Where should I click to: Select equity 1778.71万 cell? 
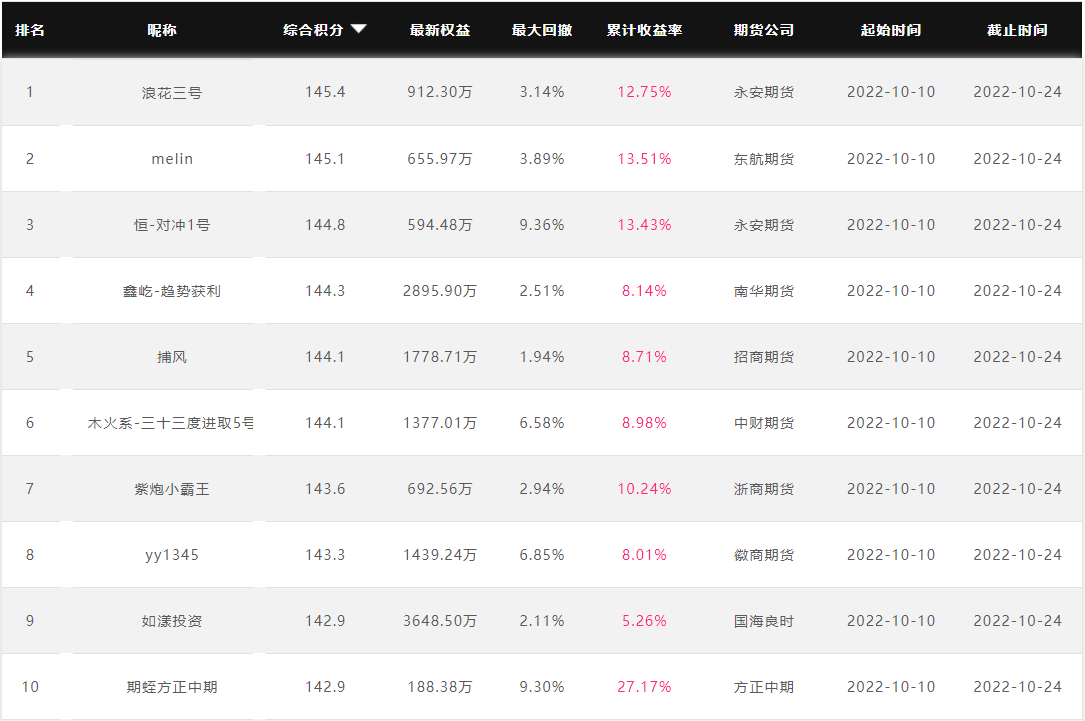440,357
